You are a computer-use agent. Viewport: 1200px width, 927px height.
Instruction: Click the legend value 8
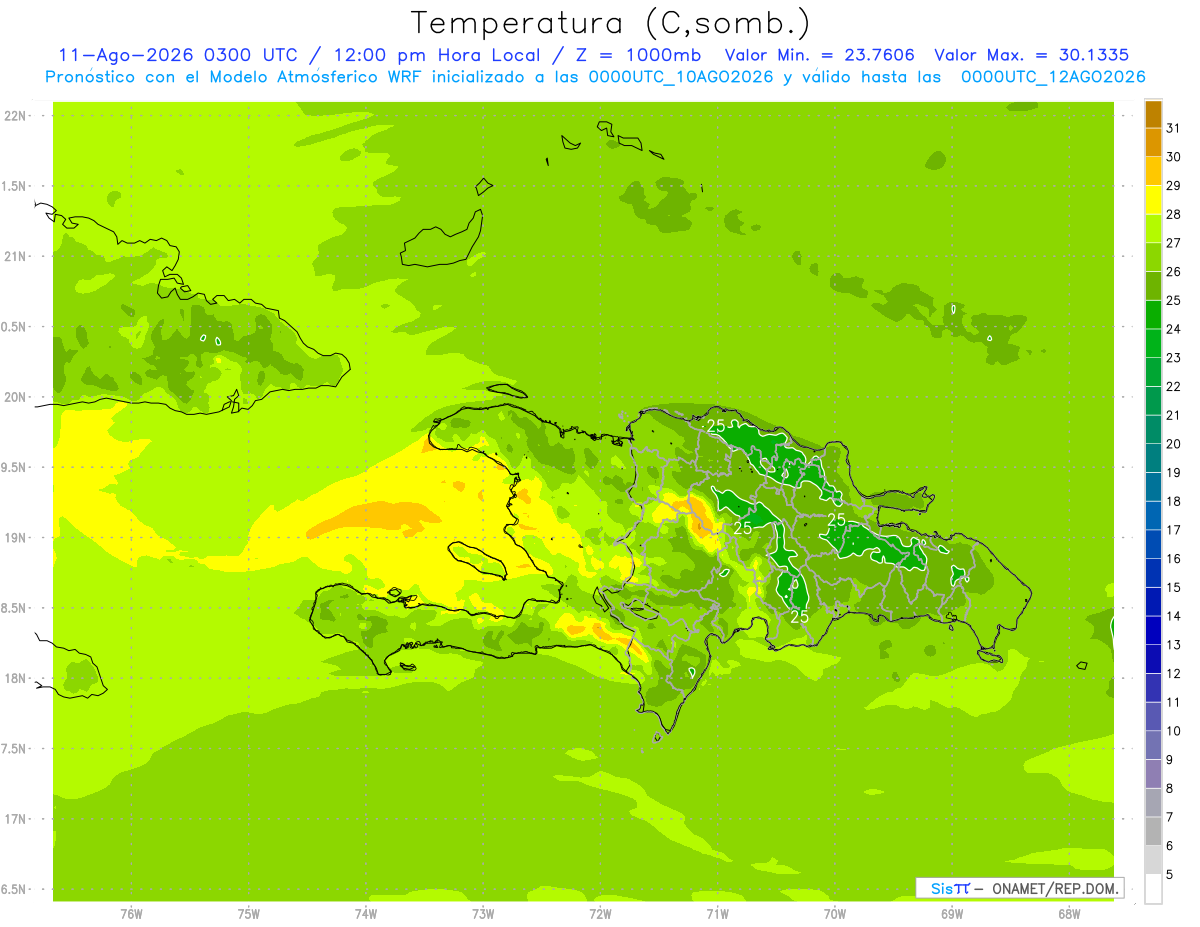pos(1169,789)
